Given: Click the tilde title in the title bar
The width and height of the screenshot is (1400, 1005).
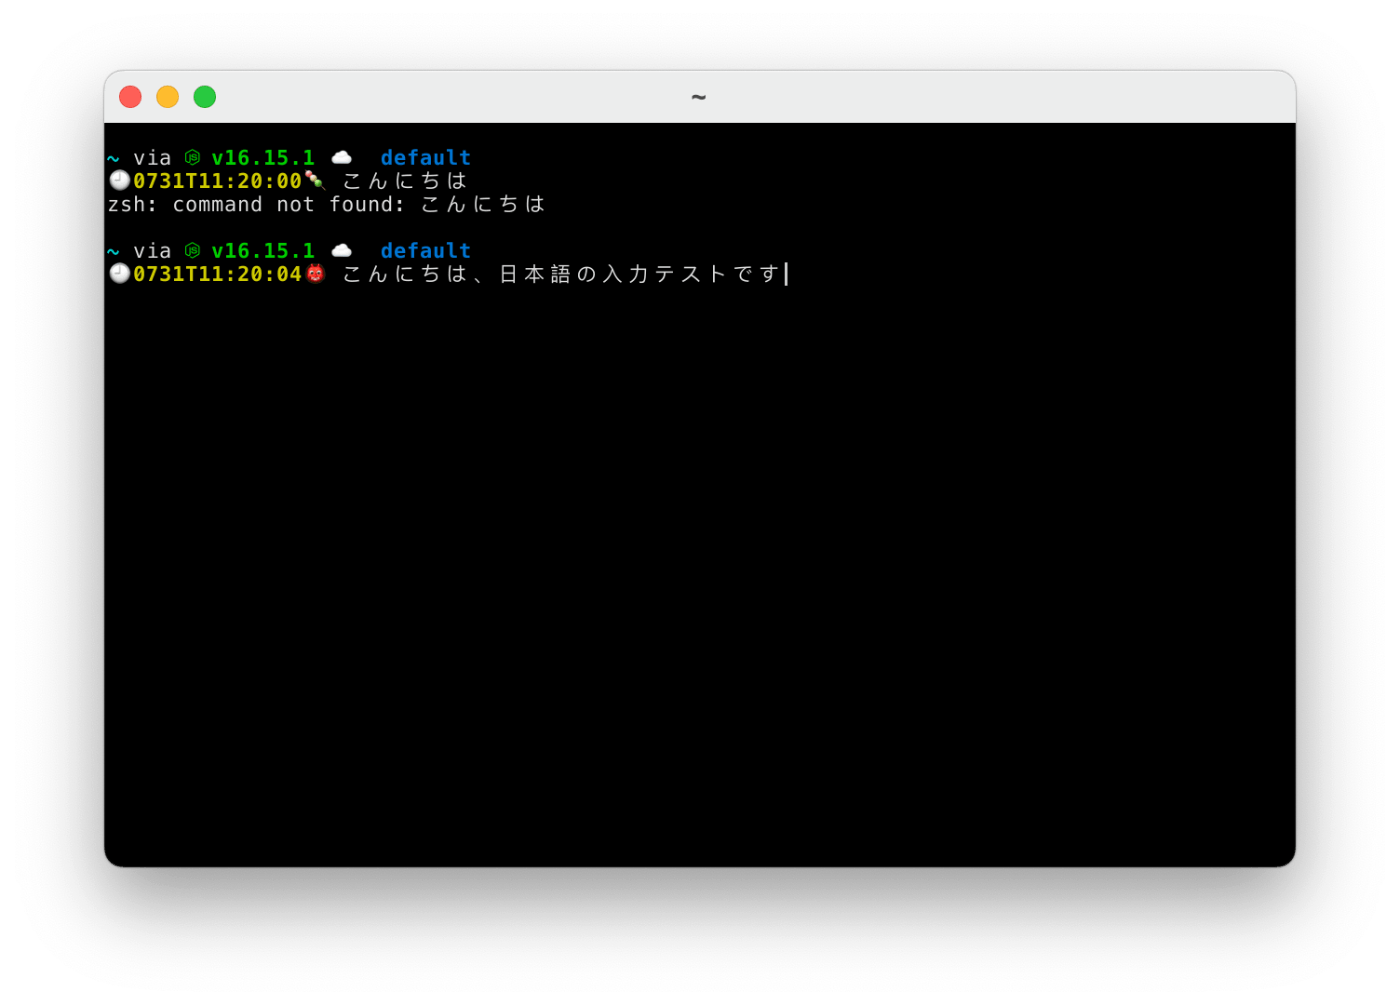Looking at the screenshot, I should (699, 97).
